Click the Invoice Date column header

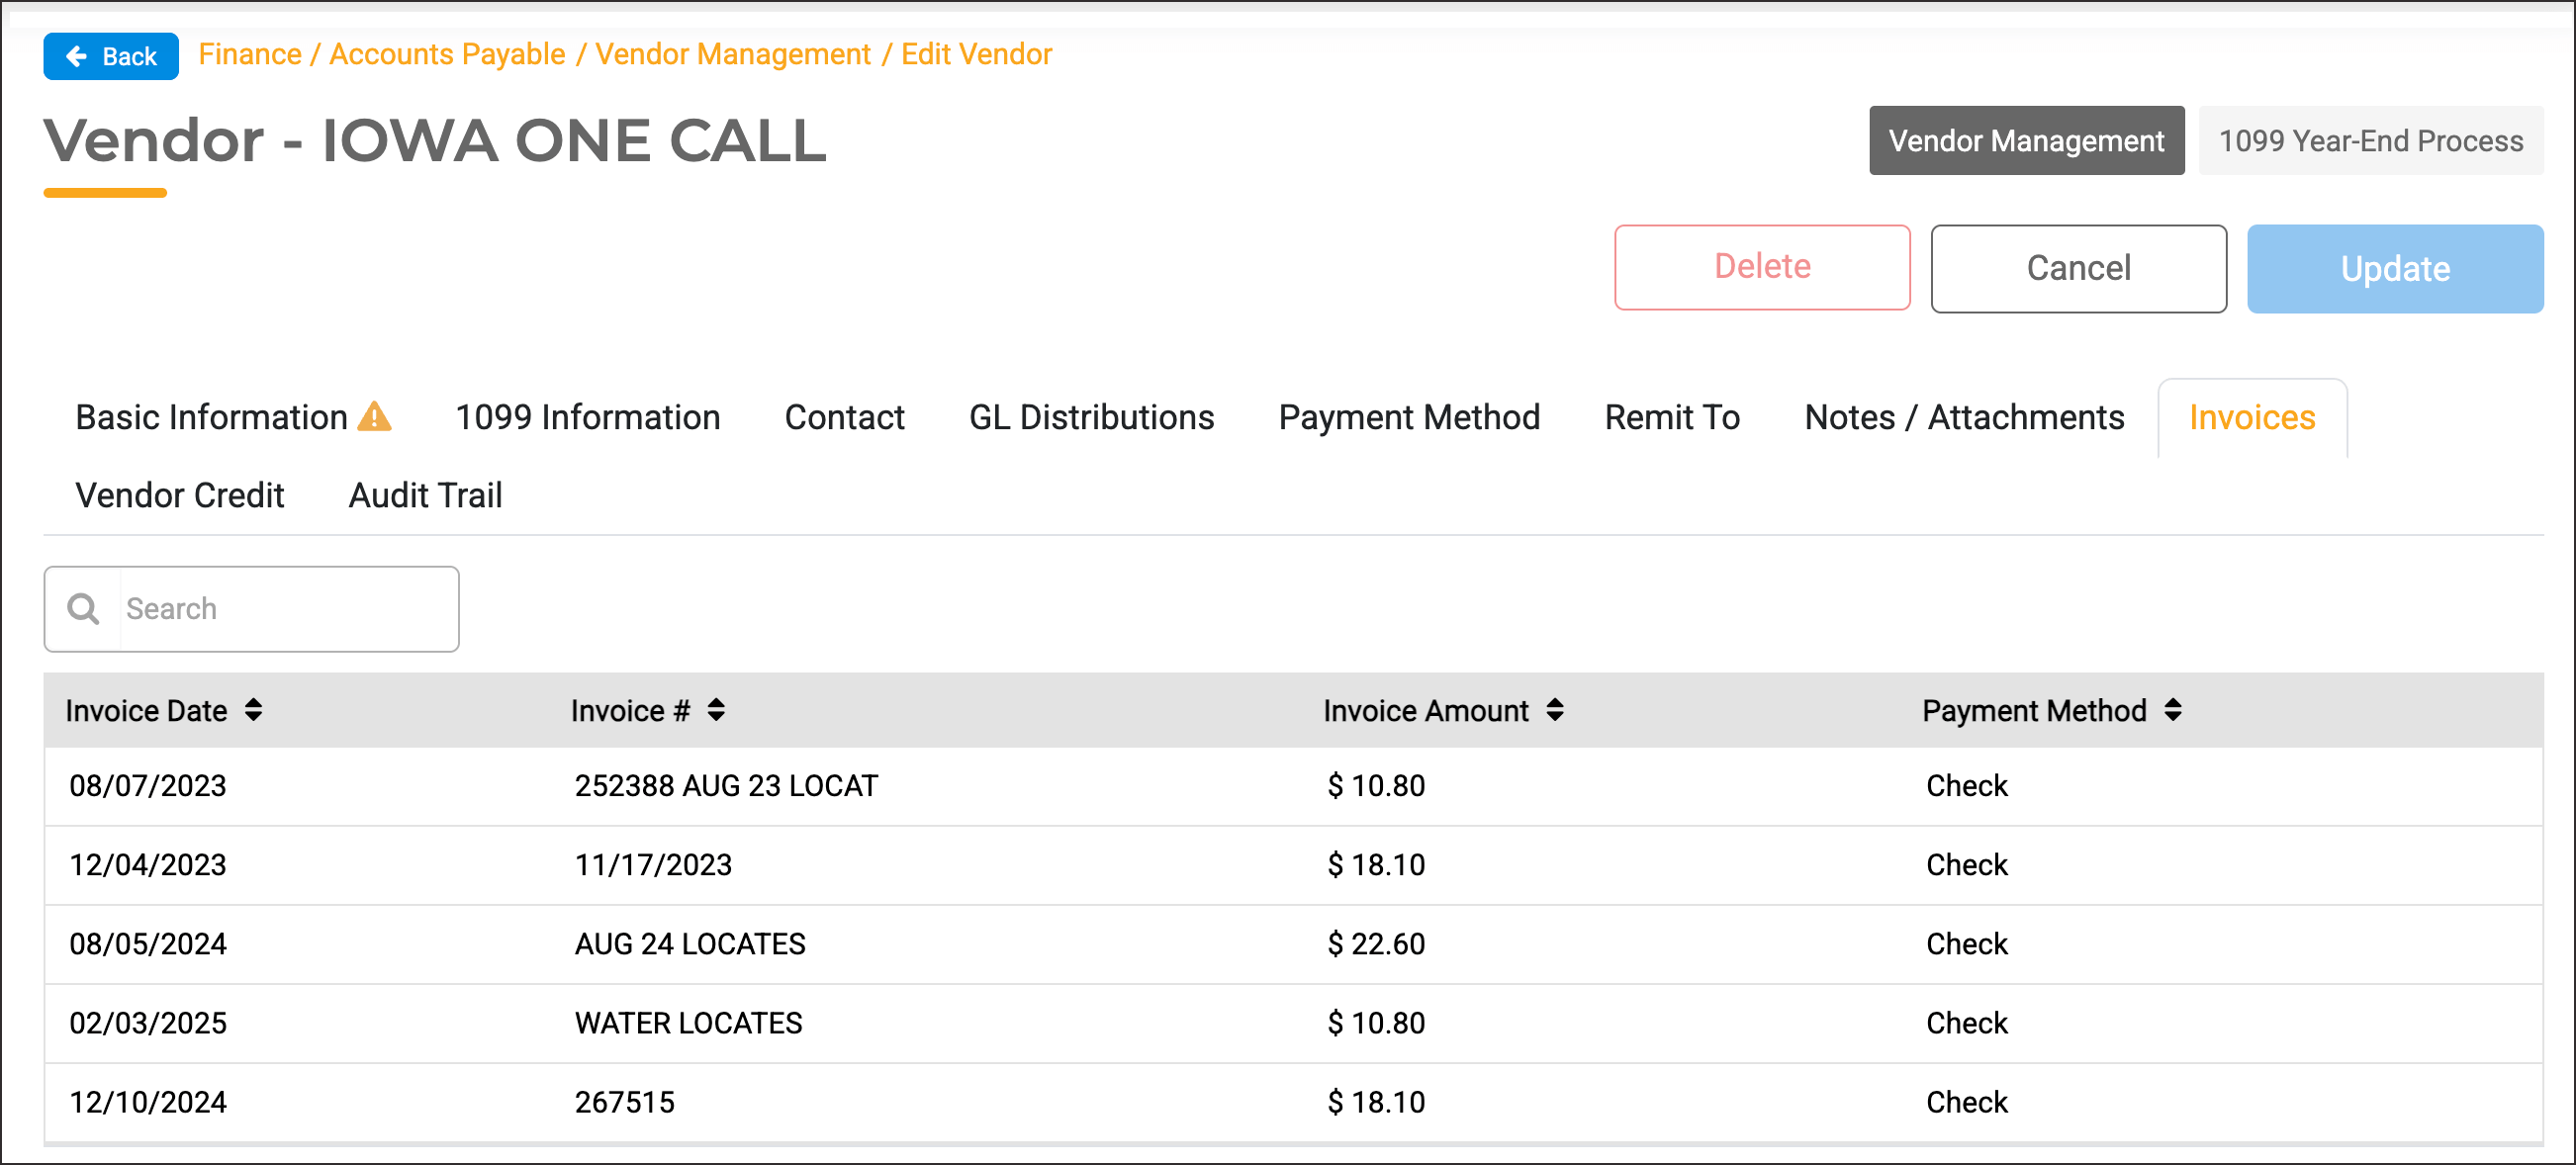(x=146, y=711)
